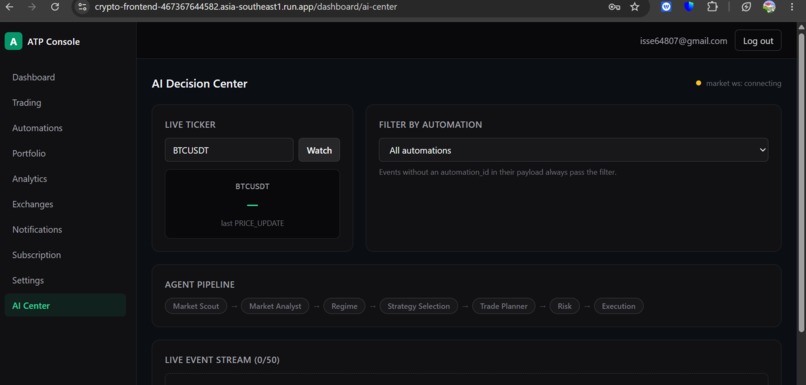Click the Market Analyst pipeline chip
This screenshot has height=385, width=806.
pos(275,306)
